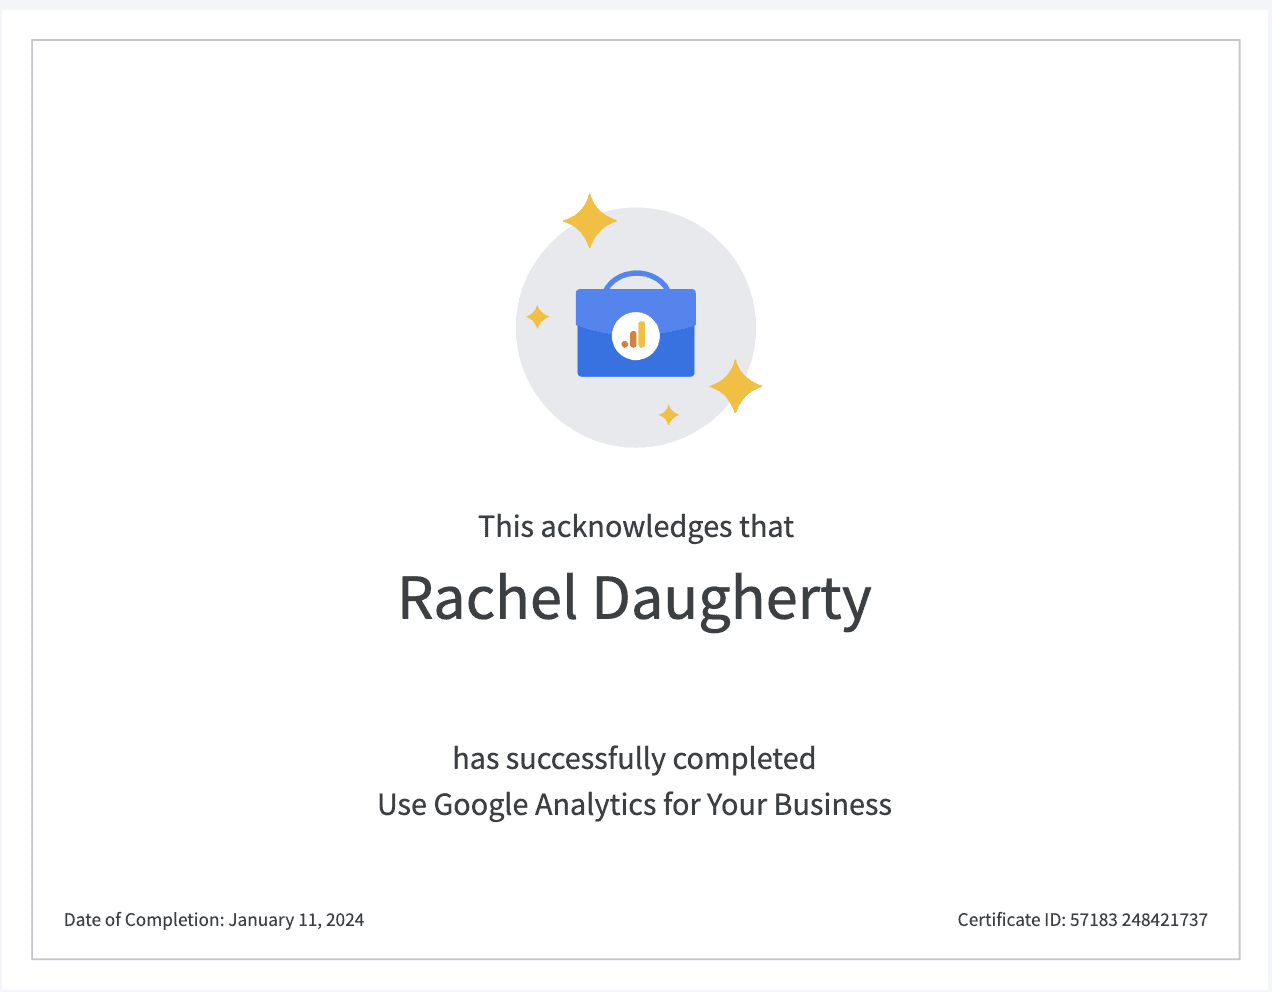Click the blue briefcase Analytics badge icon
Image resolution: width=1272 pixels, height=992 pixels.
(x=636, y=324)
